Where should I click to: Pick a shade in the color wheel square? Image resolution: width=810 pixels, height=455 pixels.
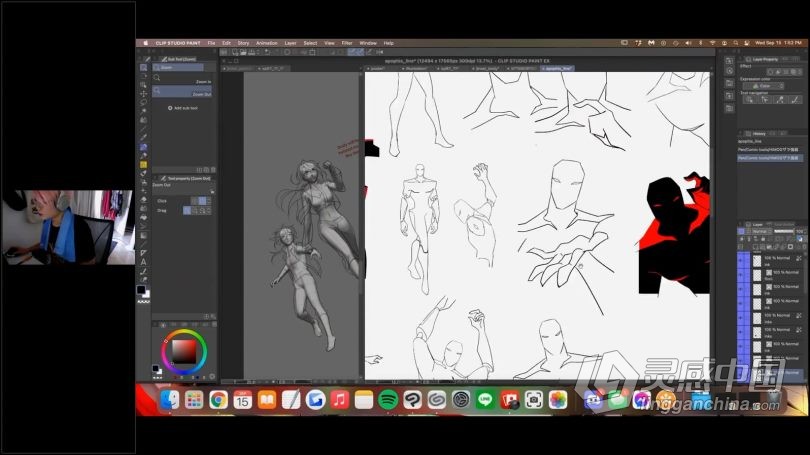pyautogui.click(x=184, y=352)
